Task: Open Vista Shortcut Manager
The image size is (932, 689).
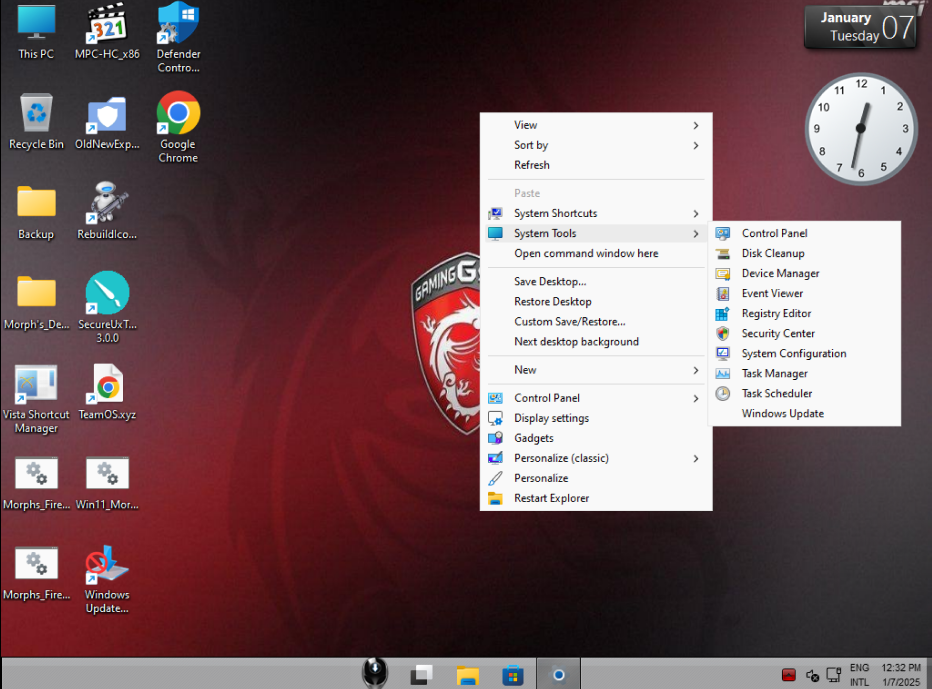Action: click(x=36, y=398)
